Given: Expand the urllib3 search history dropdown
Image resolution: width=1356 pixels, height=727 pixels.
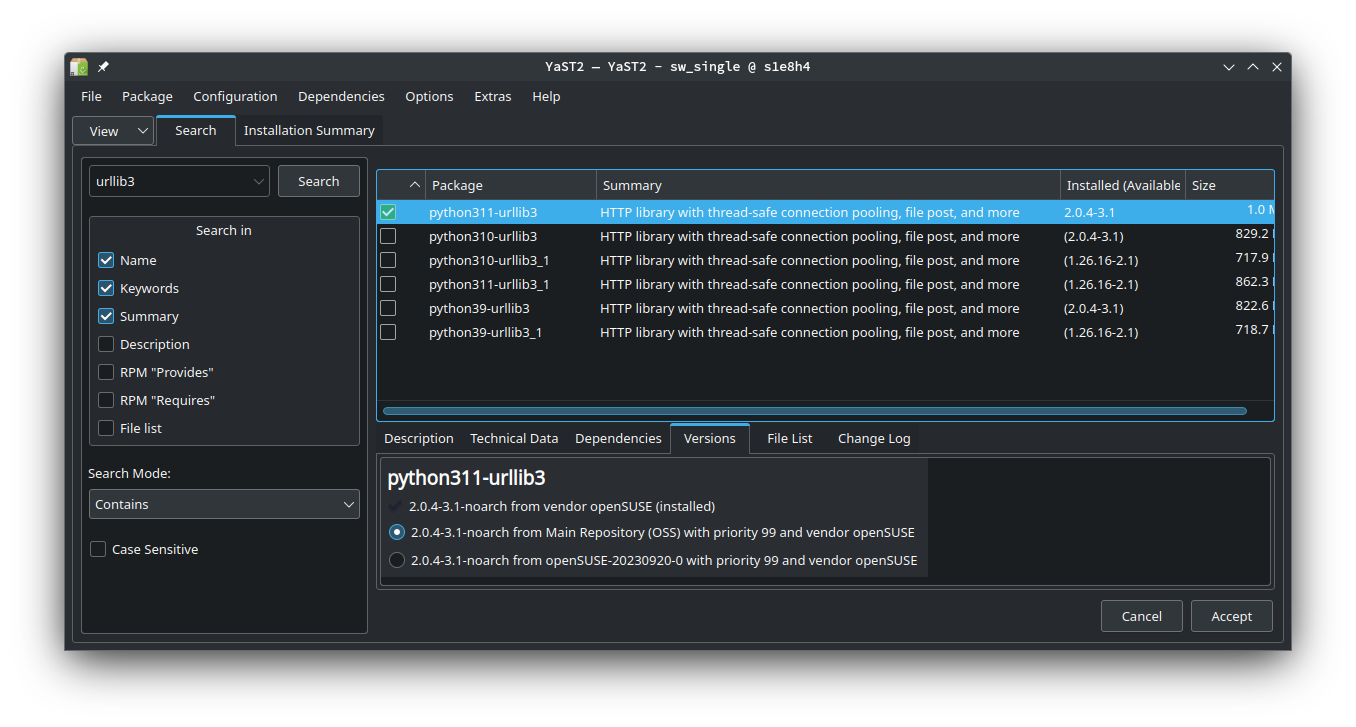Looking at the screenshot, I should click(259, 181).
